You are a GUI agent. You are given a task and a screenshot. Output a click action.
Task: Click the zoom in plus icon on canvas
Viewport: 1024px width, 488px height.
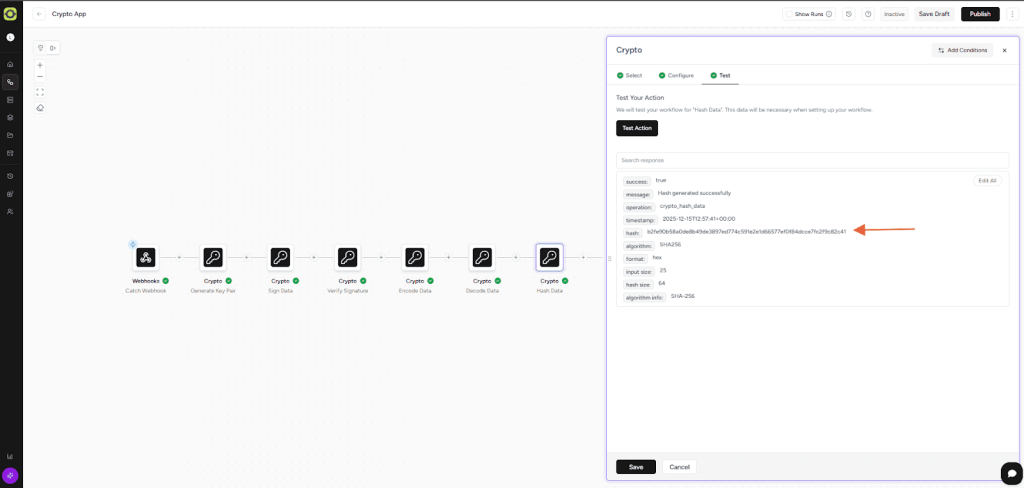pyautogui.click(x=40, y=65)
